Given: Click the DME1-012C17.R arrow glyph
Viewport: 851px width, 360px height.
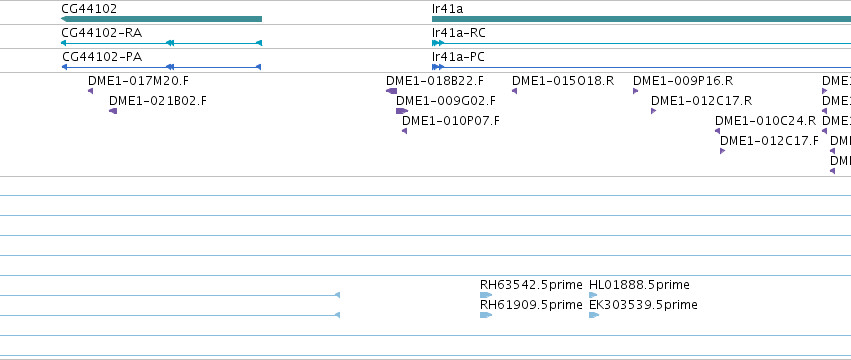Looking at the screenshot, I should point(653,111).
